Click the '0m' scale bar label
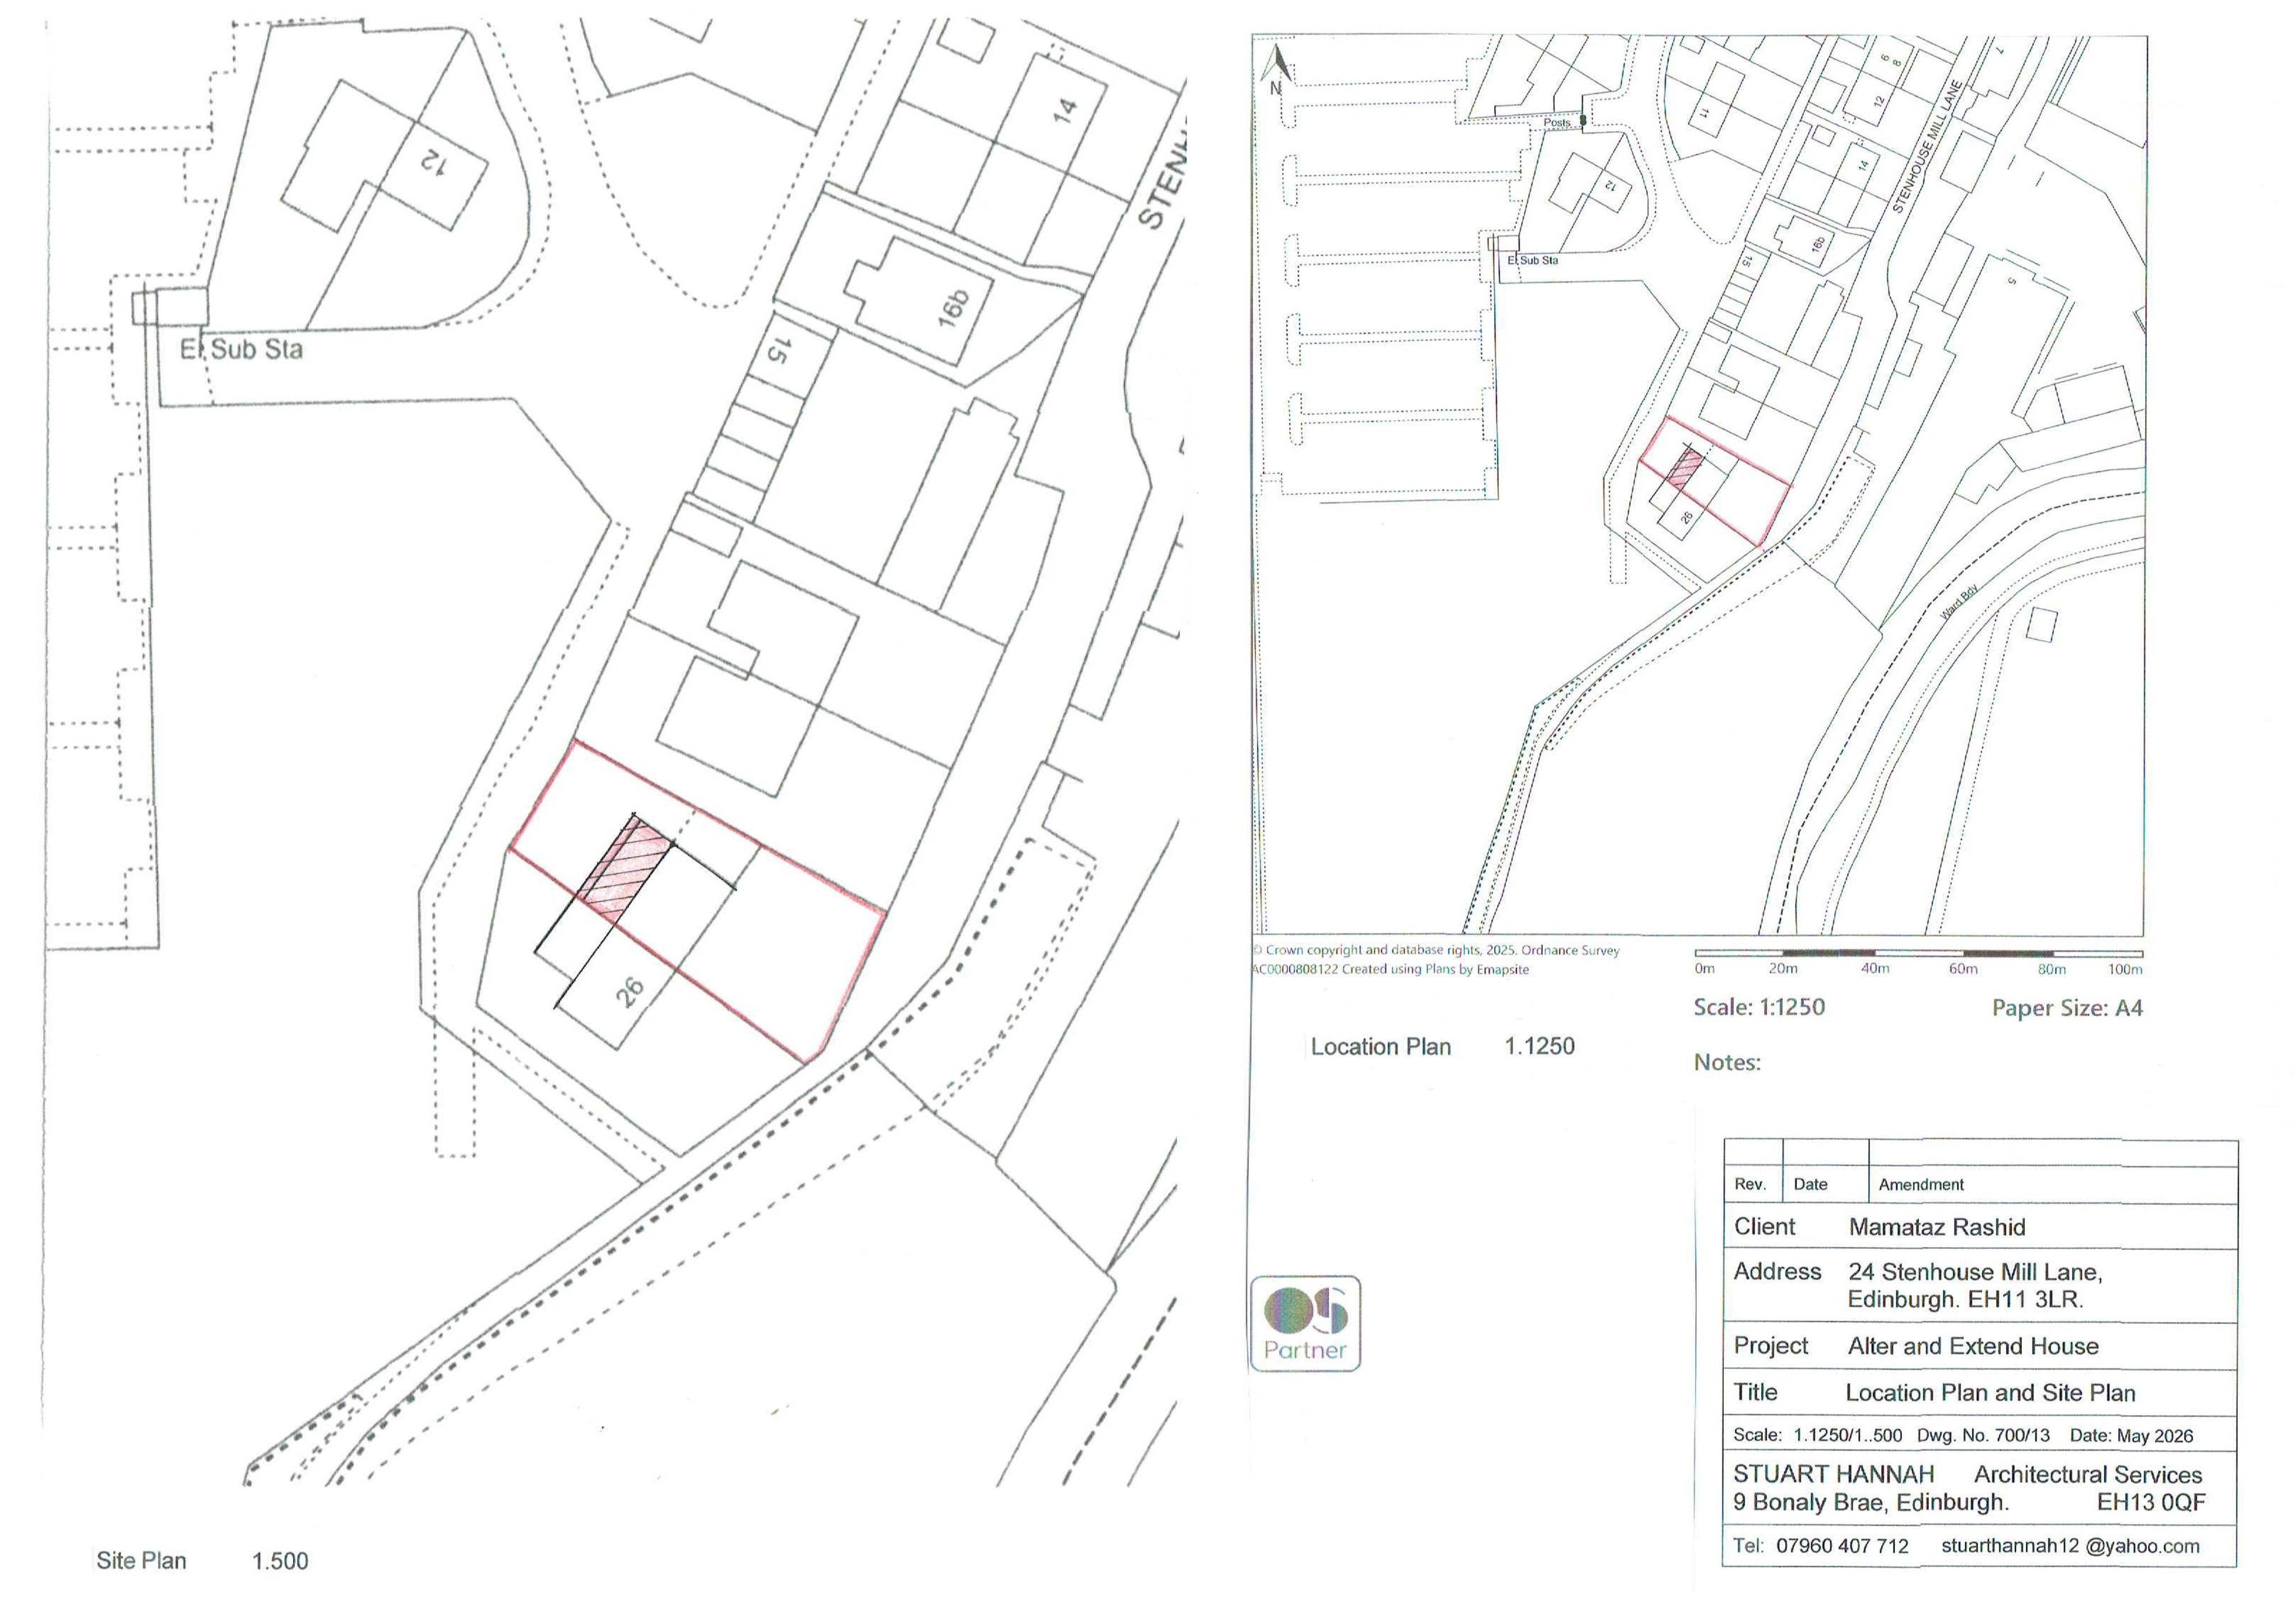2296x1624 pixels. (x=1704, y=969)
